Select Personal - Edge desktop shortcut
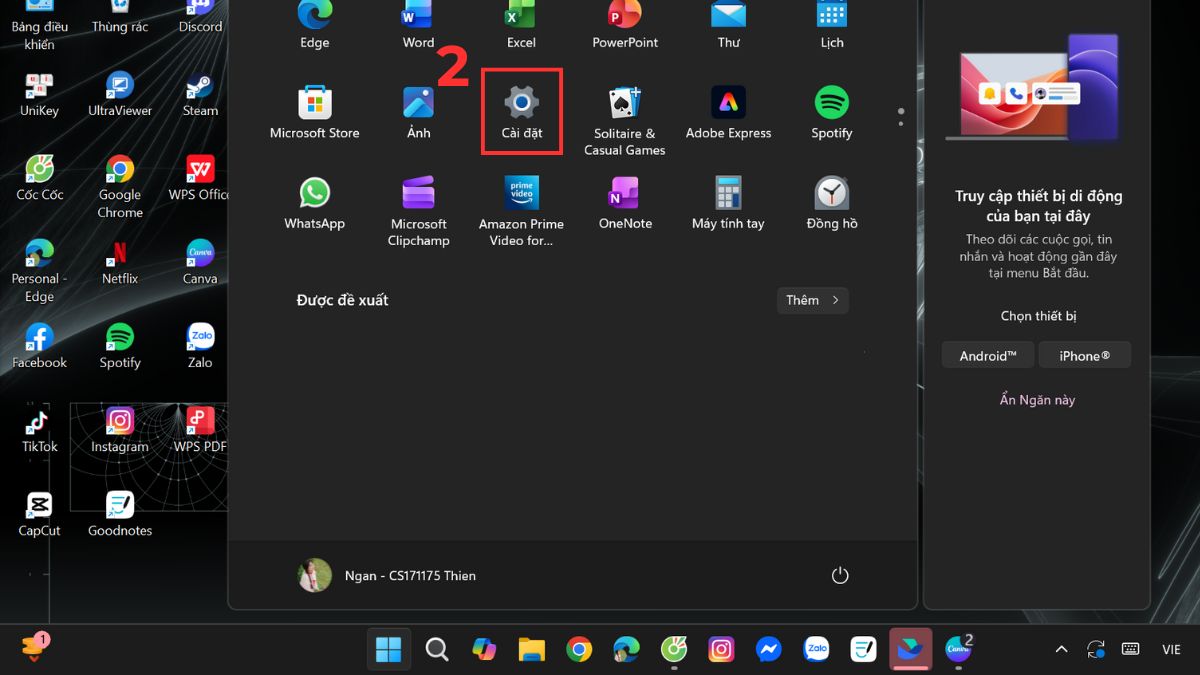This screenshot has height=675, width=1200. coord(39,270)
